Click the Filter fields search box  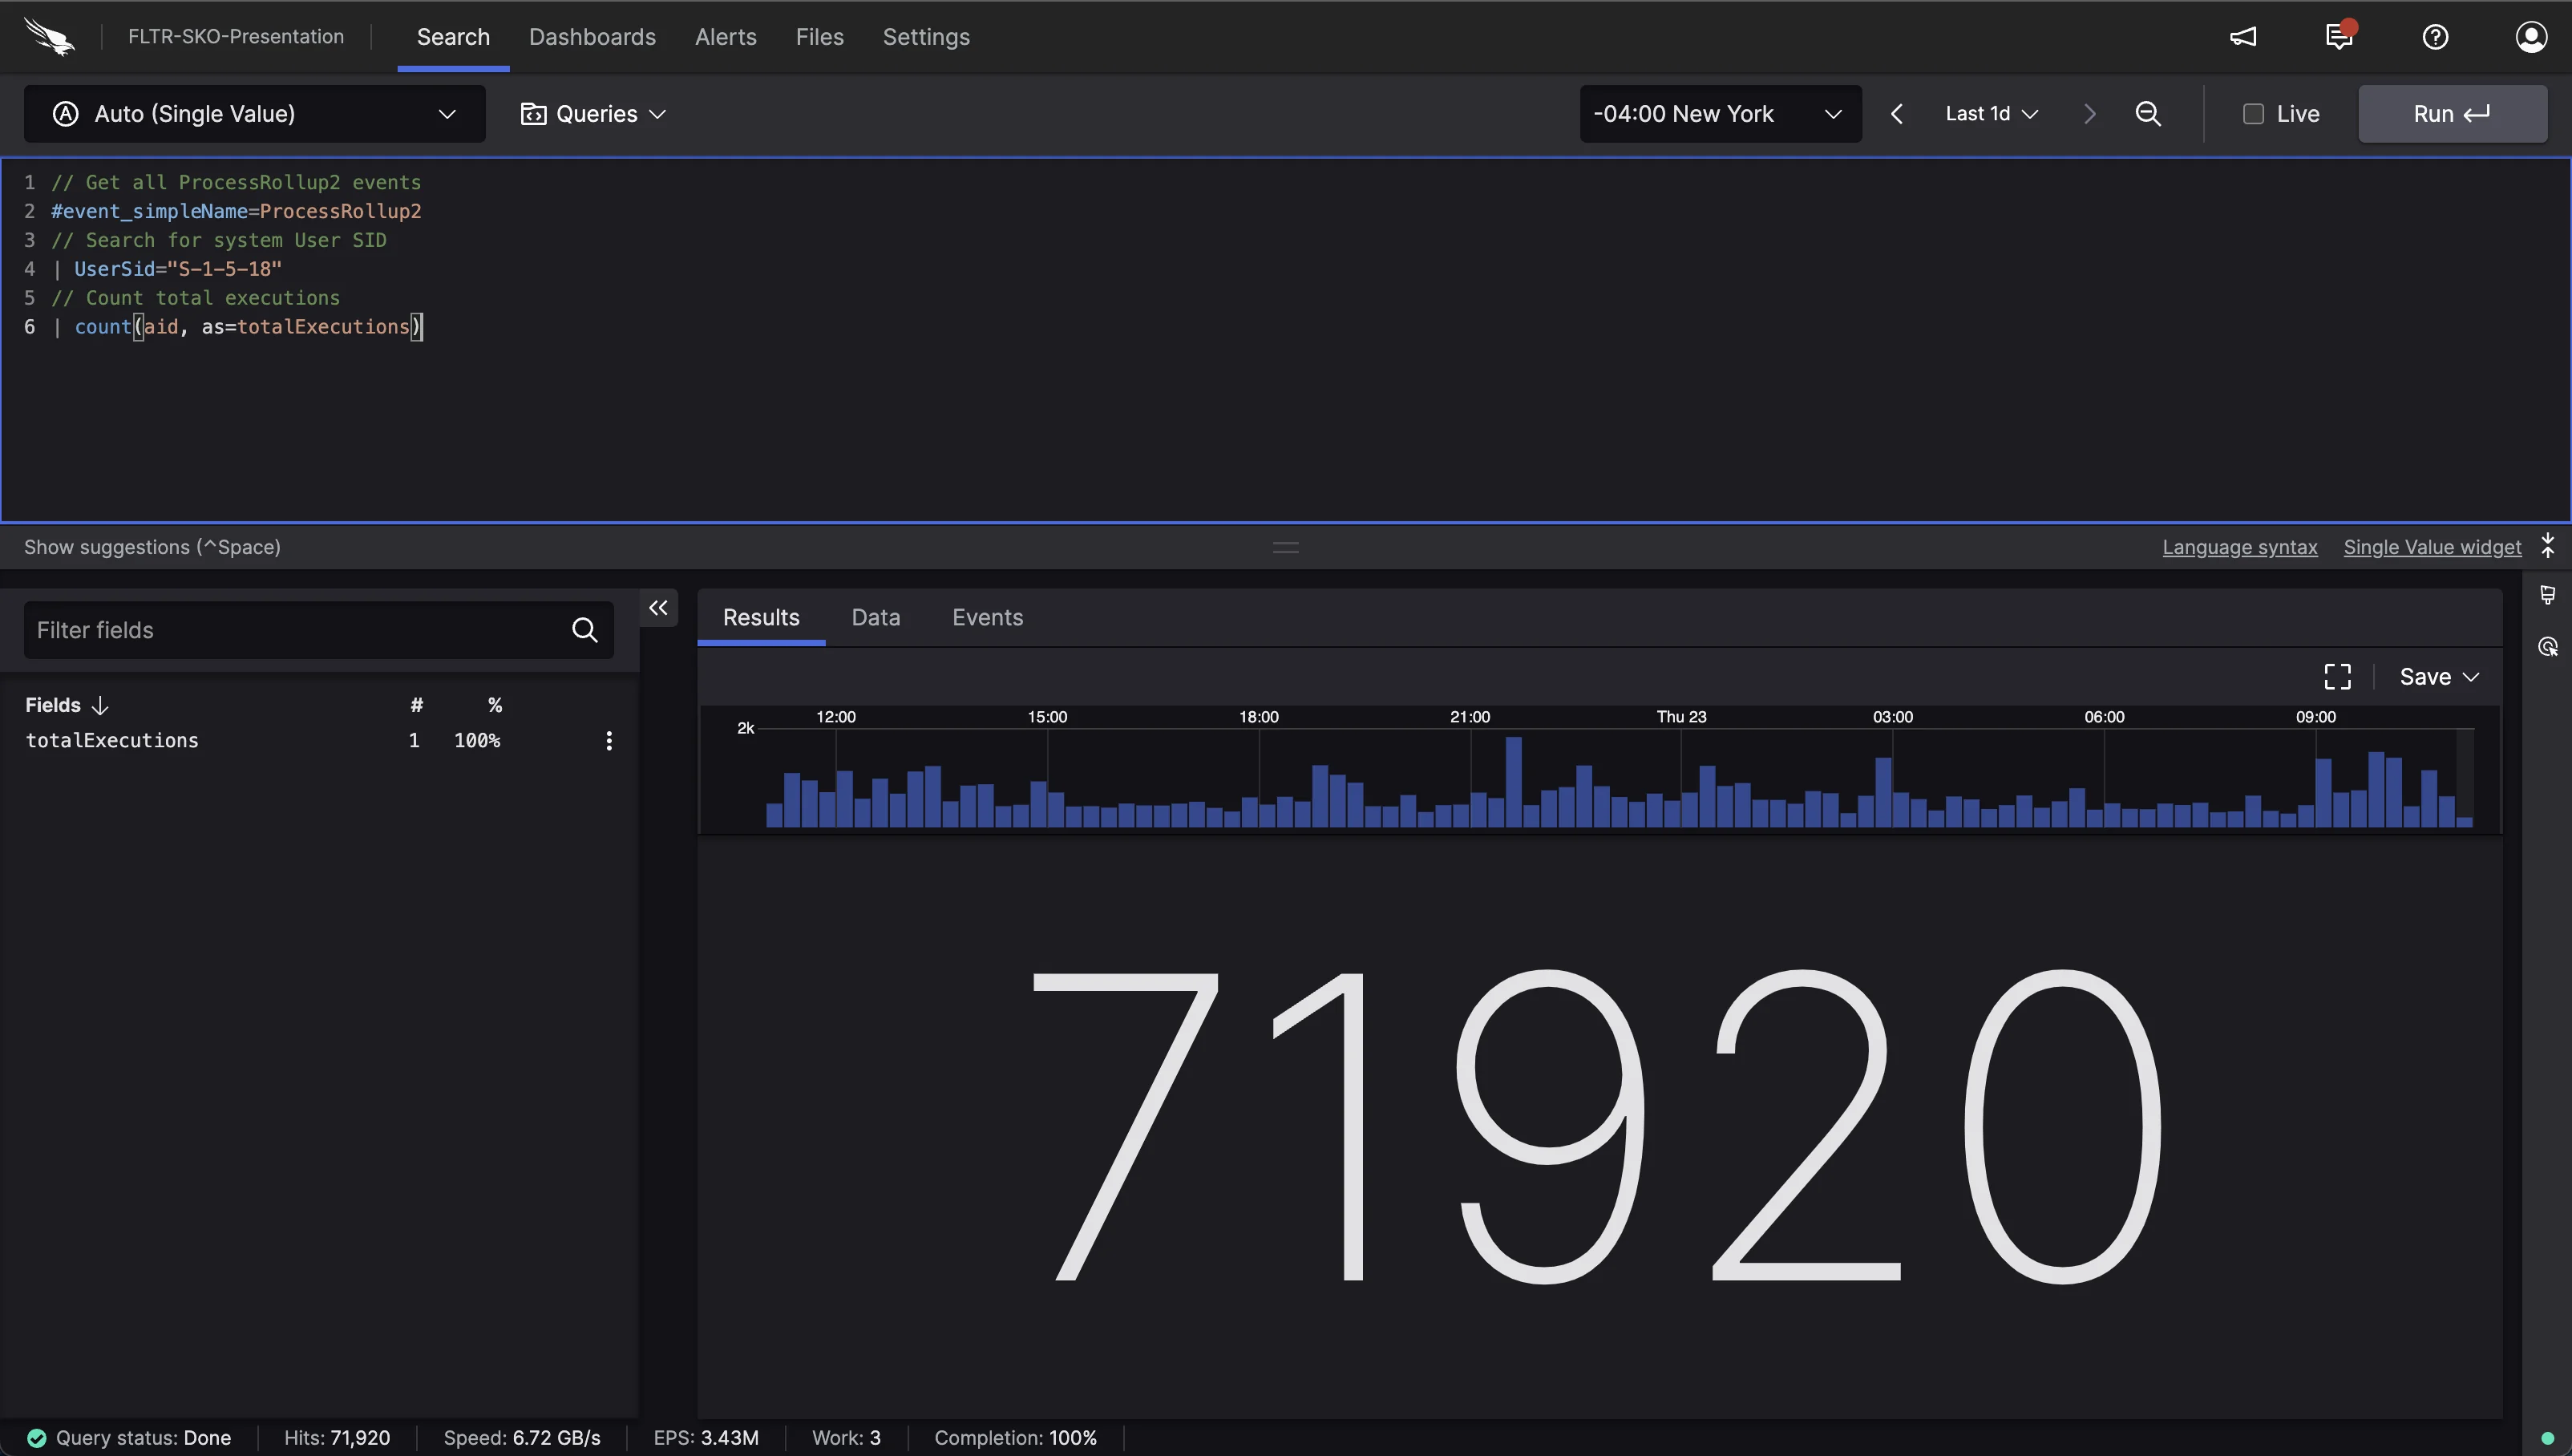[319, 630]
